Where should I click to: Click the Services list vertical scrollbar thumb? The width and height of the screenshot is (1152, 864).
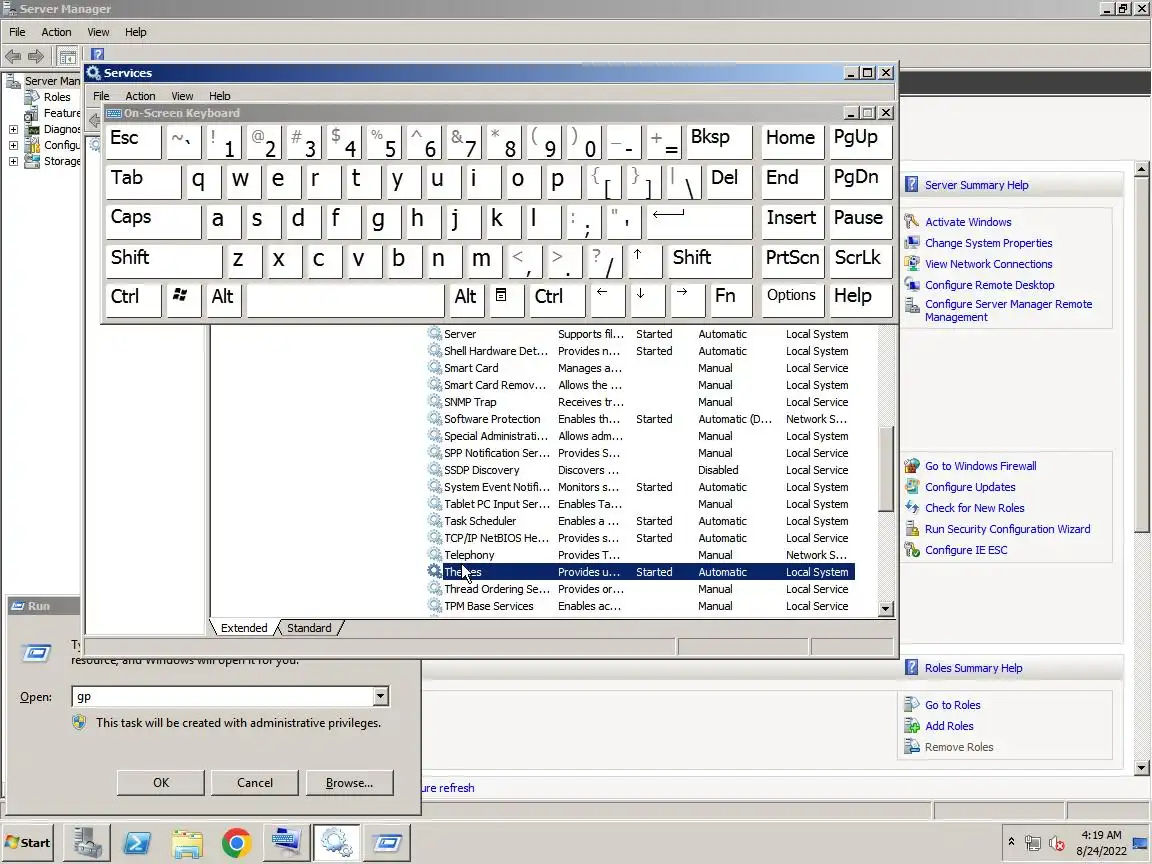pyautogui.click(x=886, y=469)
